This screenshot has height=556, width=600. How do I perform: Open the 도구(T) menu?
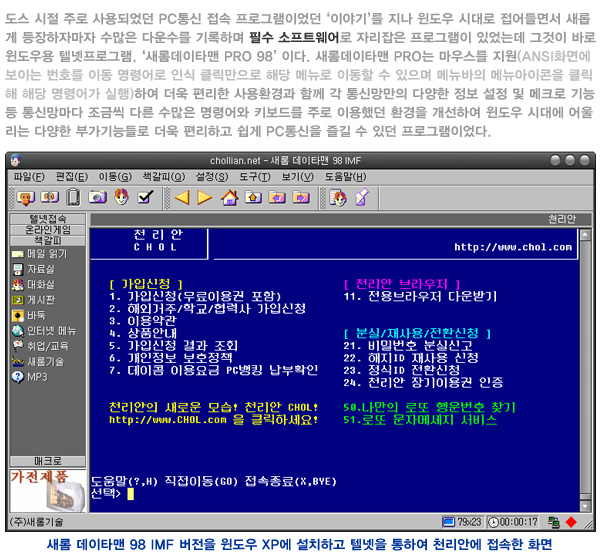coord(255,177)
